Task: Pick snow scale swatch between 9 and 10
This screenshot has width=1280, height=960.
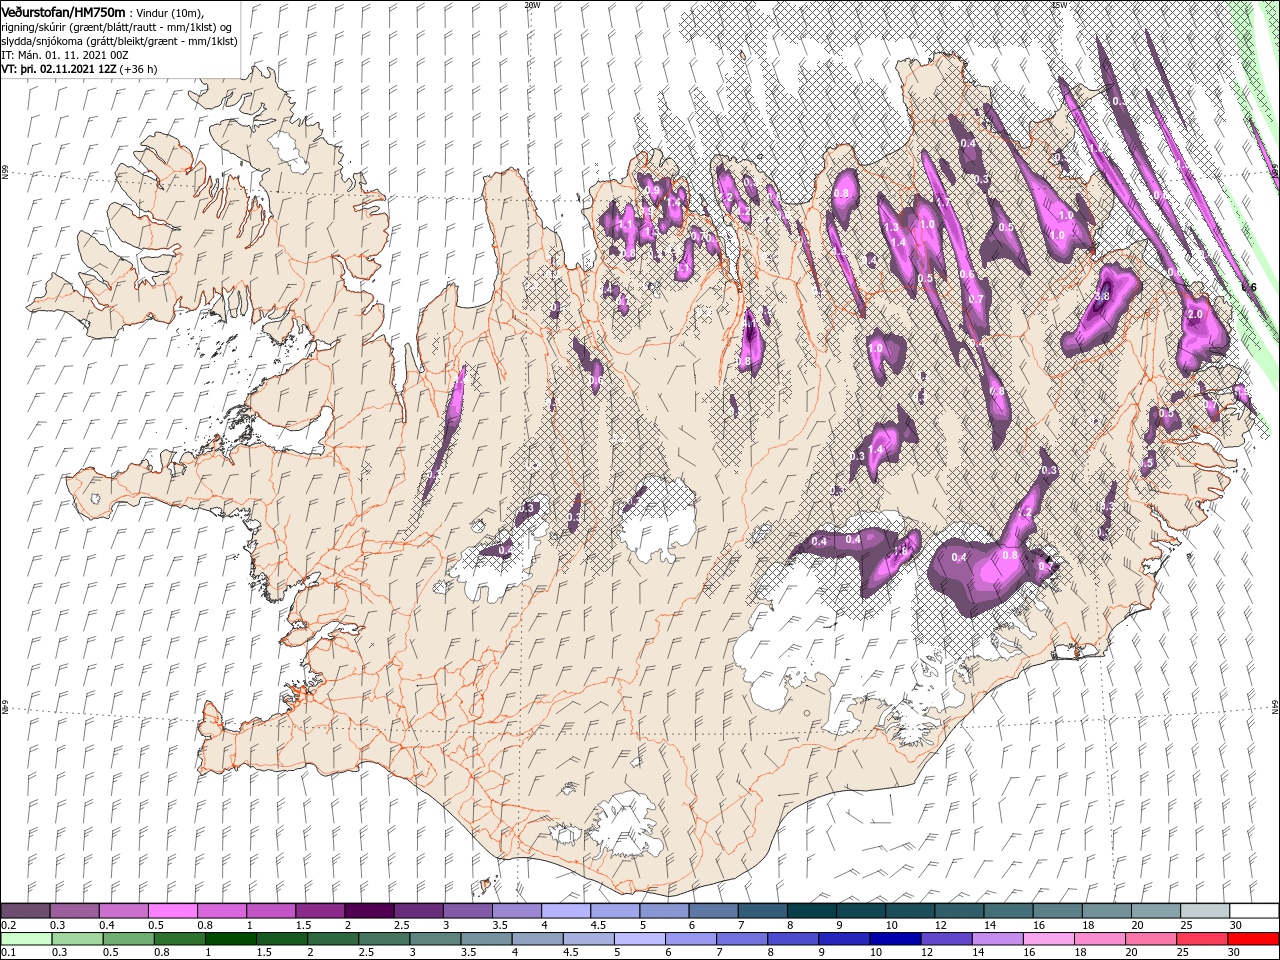Action: pyautogui.click(x=861, y=910)
